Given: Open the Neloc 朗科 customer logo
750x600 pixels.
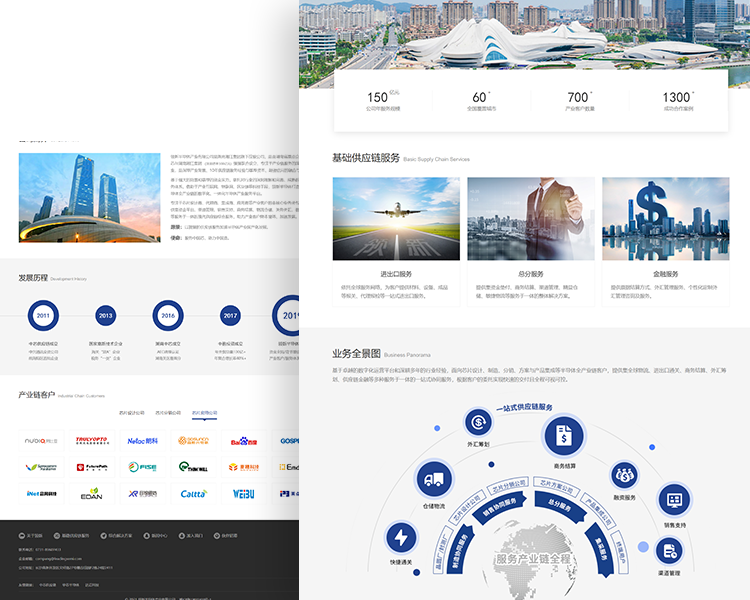Looking at the screenshot, I should 143,441.
